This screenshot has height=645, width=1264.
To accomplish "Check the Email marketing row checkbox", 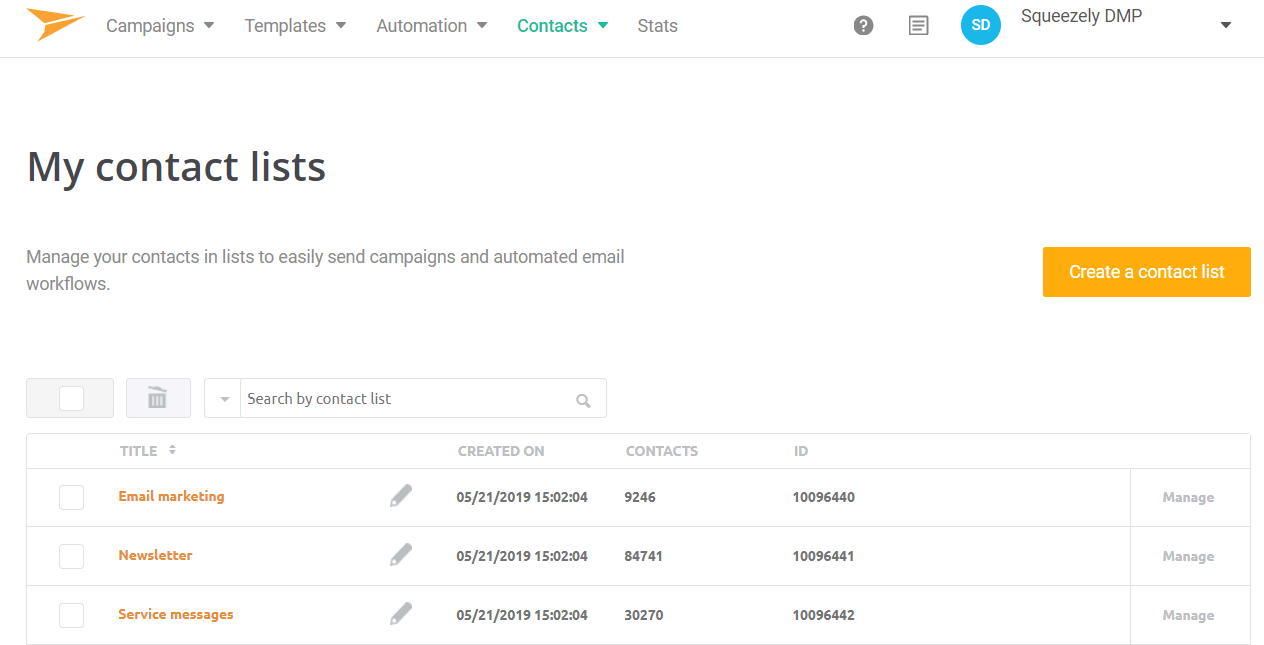I will coord(71,497).
